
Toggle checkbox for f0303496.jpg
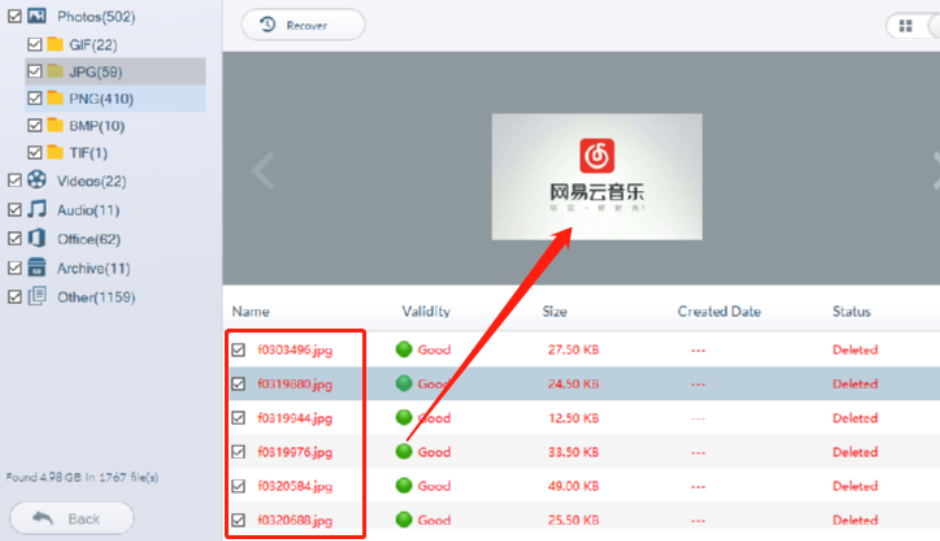coord(239,350)
